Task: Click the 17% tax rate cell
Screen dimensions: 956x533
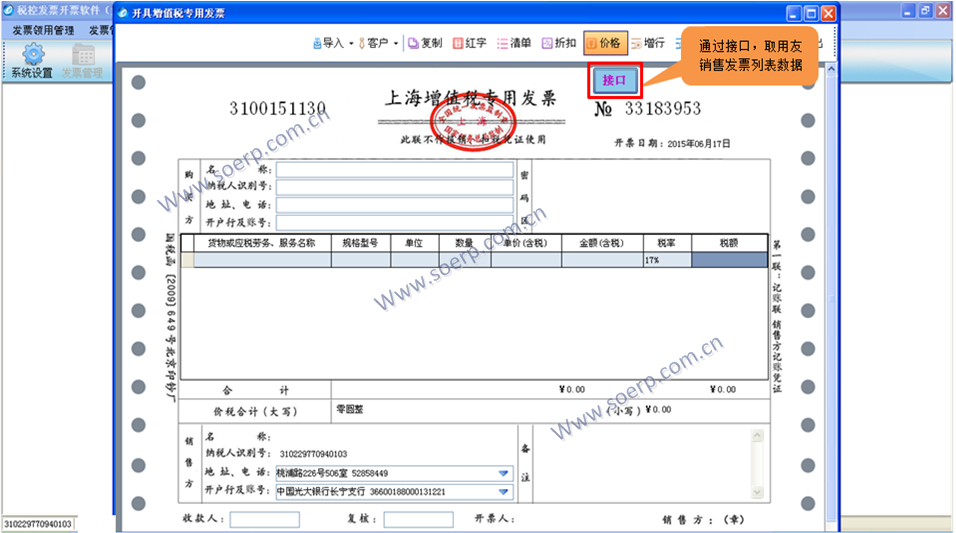Action: 667,260
